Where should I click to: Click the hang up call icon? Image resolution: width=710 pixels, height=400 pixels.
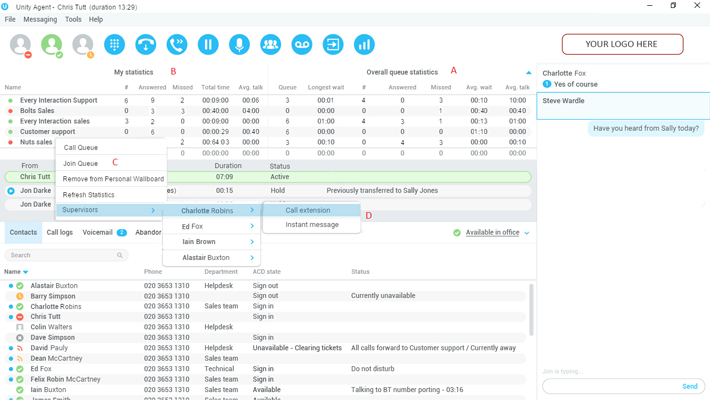coord(146,45)
